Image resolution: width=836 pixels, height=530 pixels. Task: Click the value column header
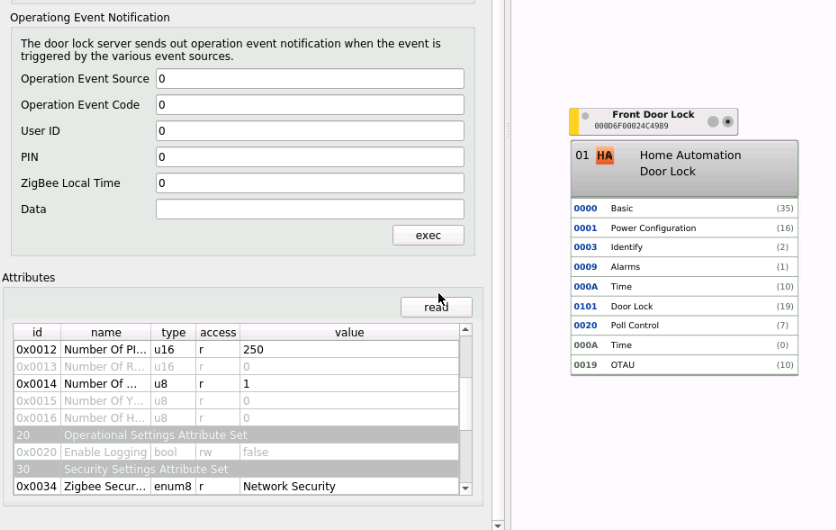point(349,332)
